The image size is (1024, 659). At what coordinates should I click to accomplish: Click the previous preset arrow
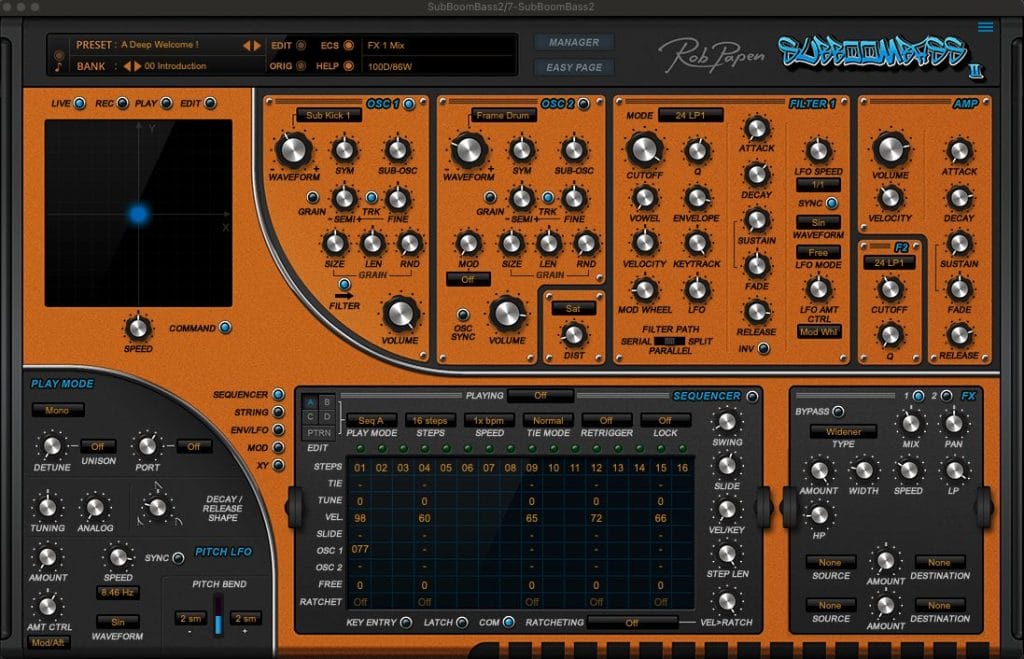[246, 46]
